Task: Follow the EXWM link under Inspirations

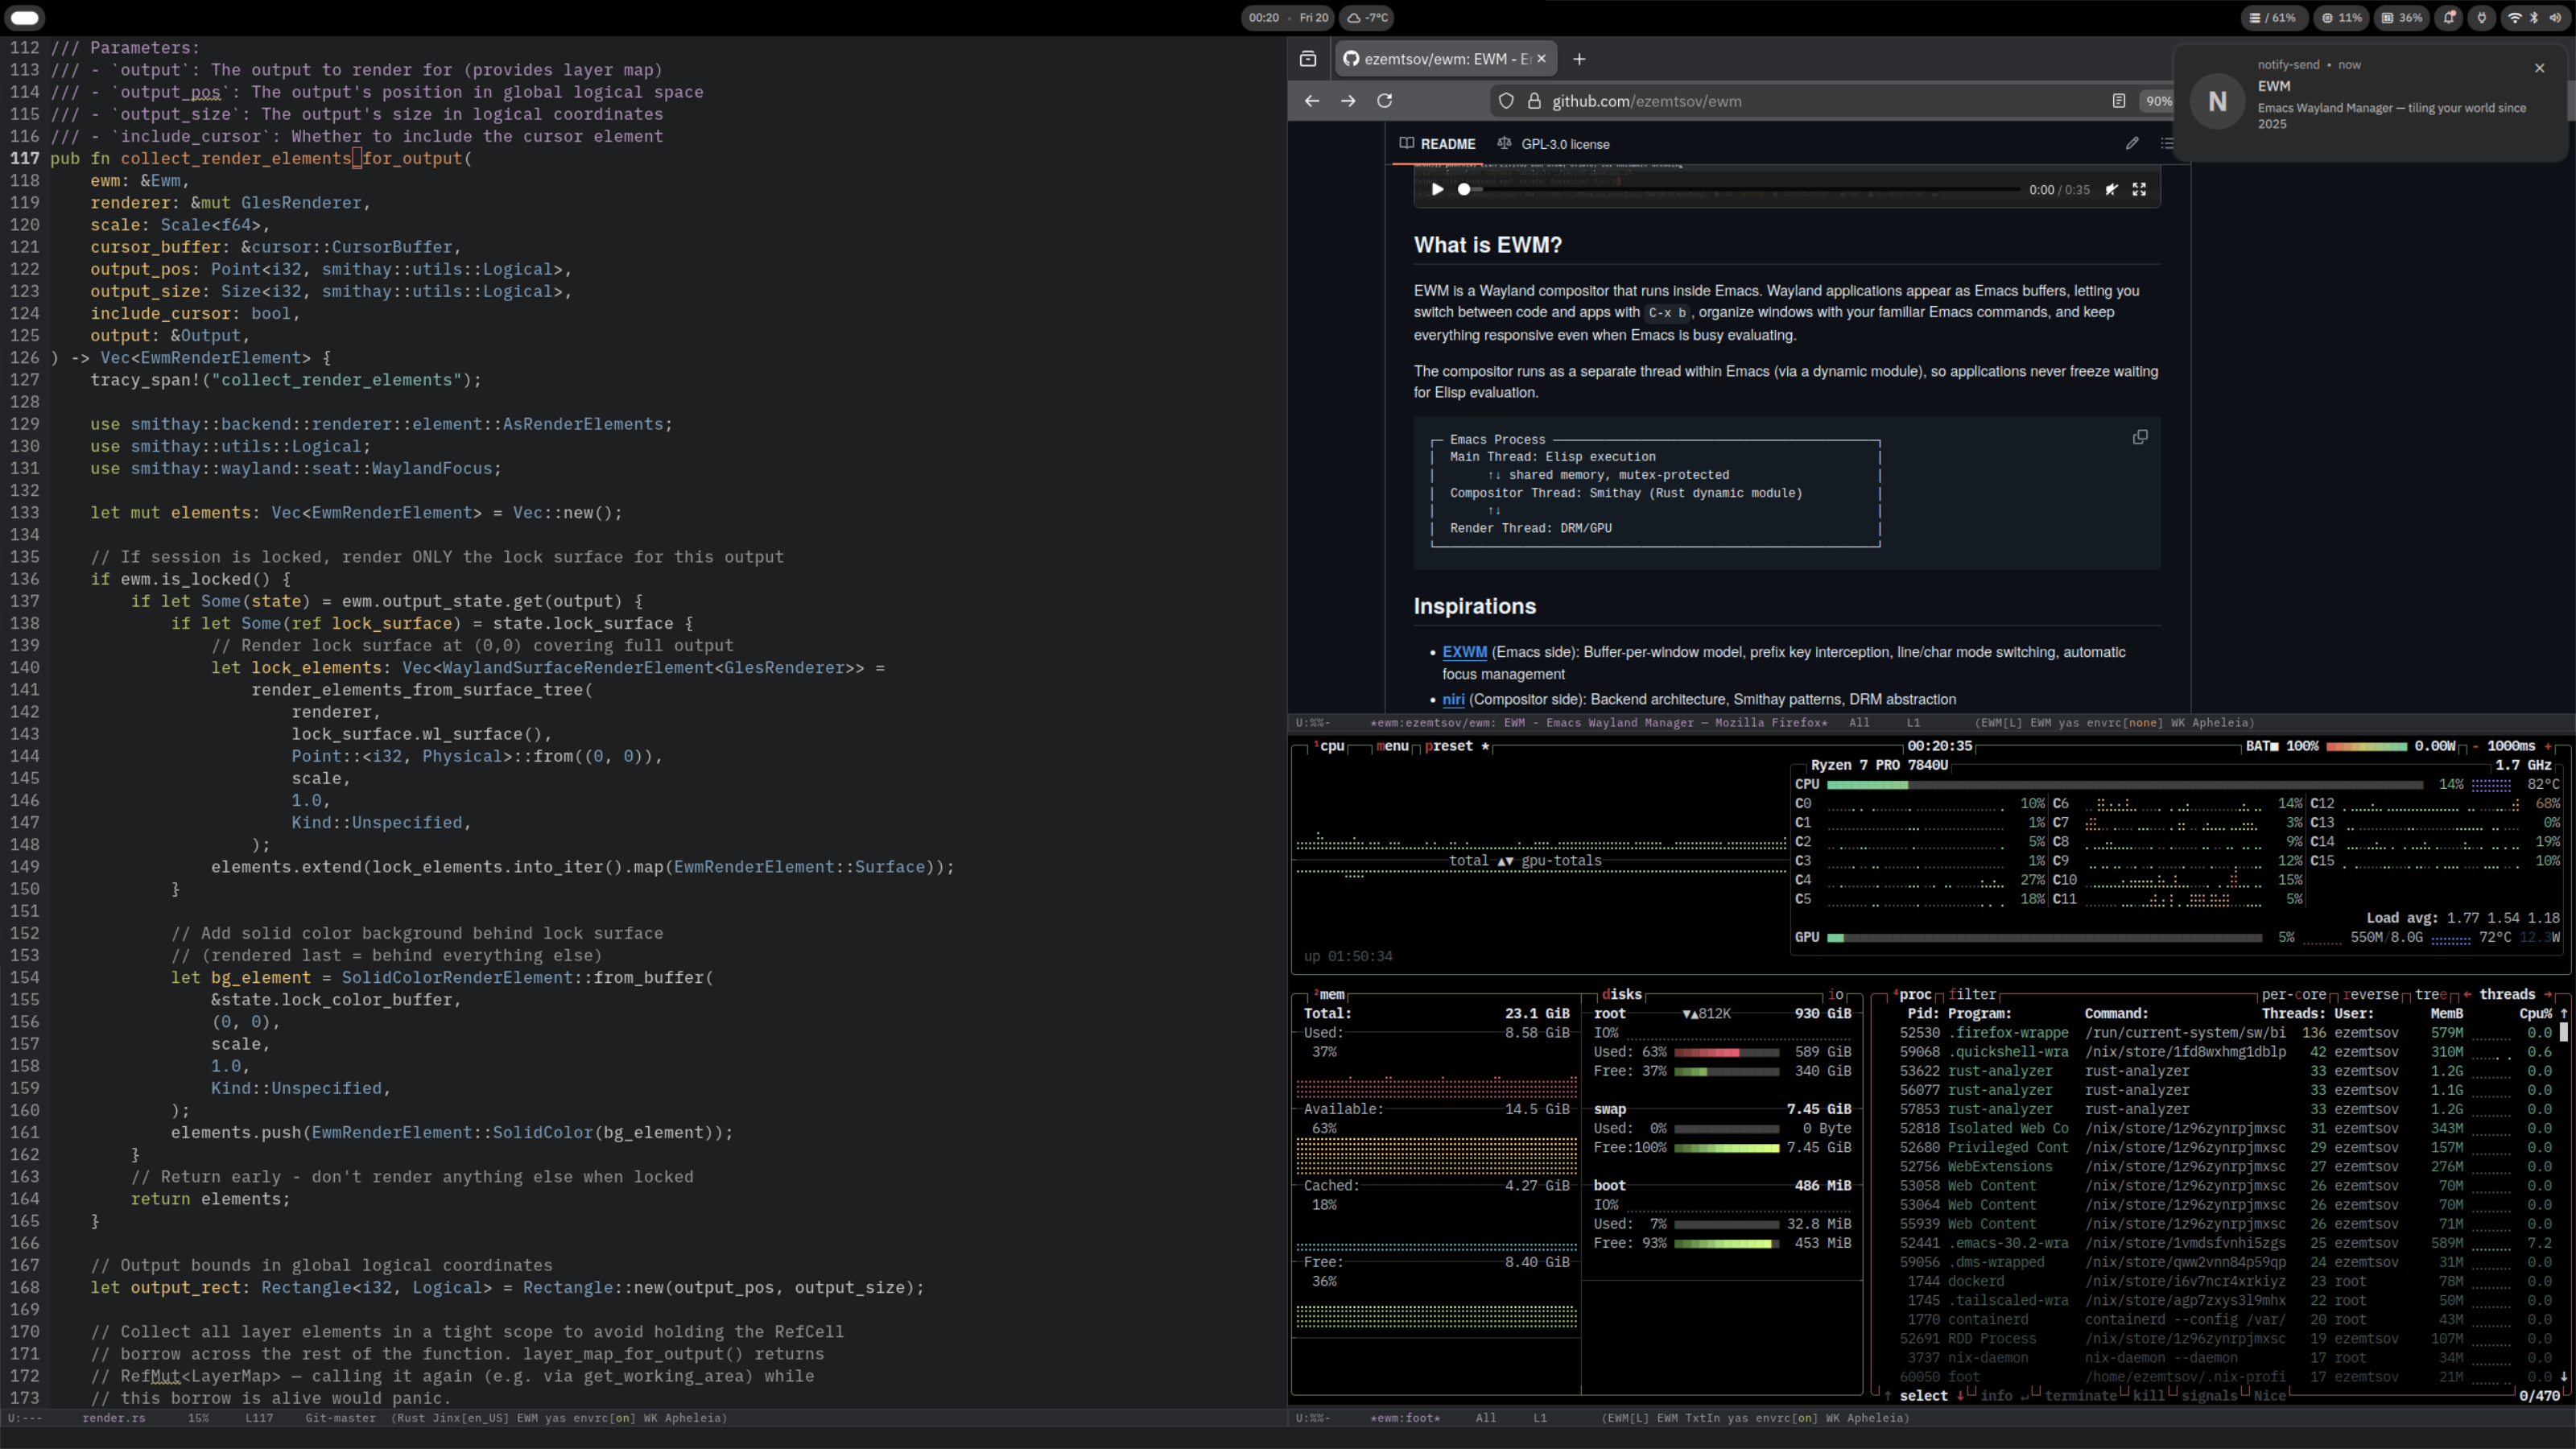Action: point(1464,652)
